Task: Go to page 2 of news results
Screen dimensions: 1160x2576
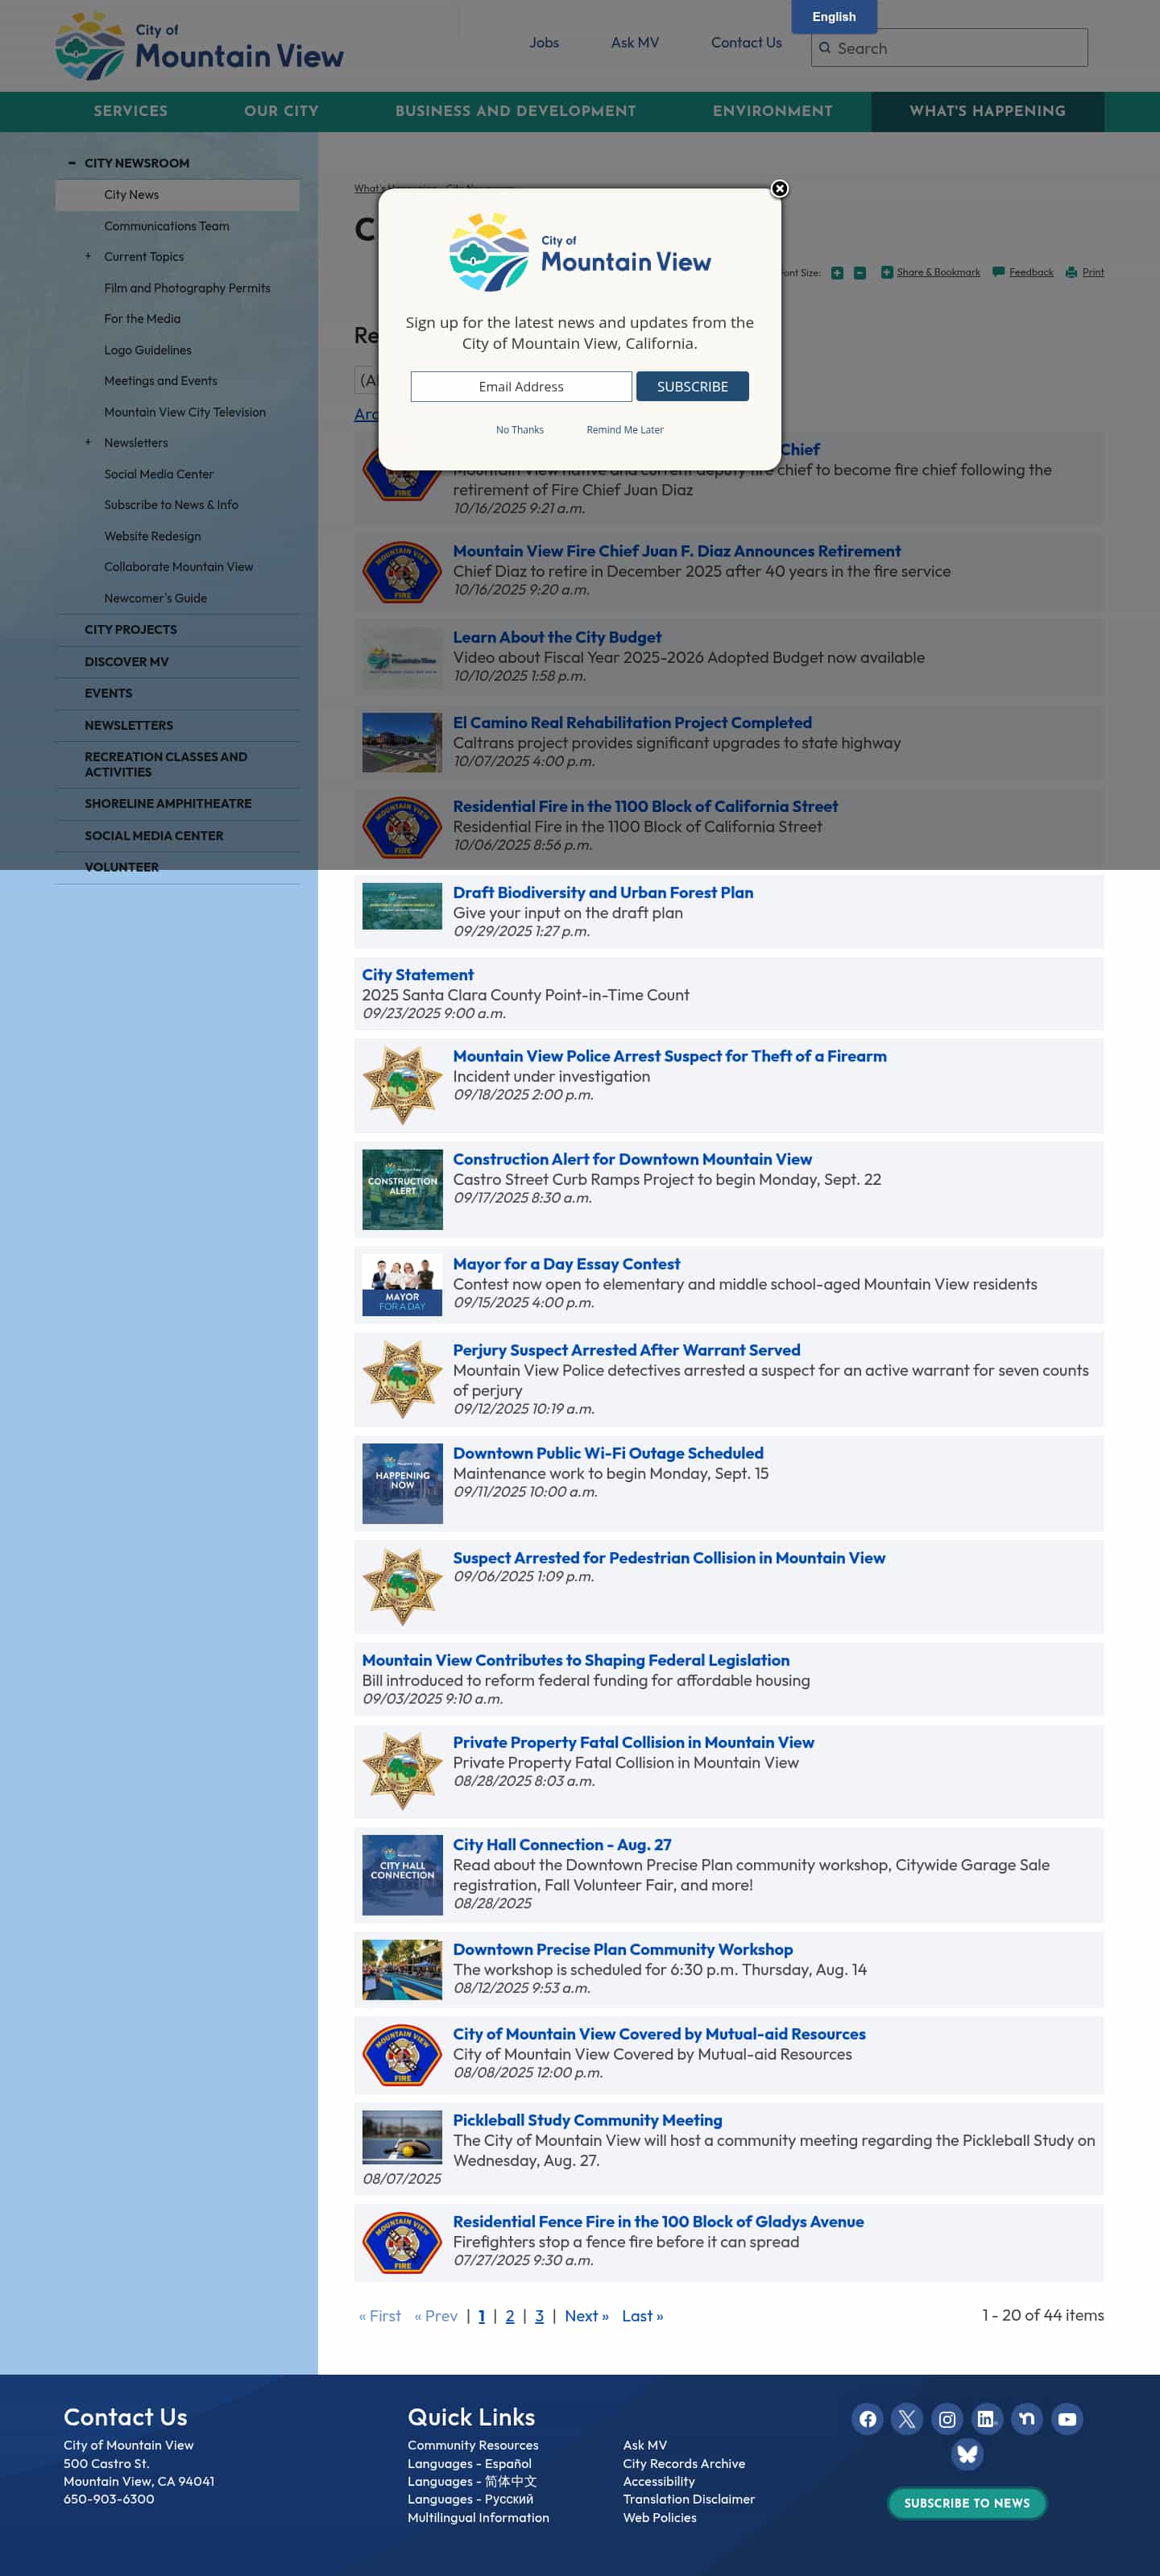Action: click(510, 2316)
